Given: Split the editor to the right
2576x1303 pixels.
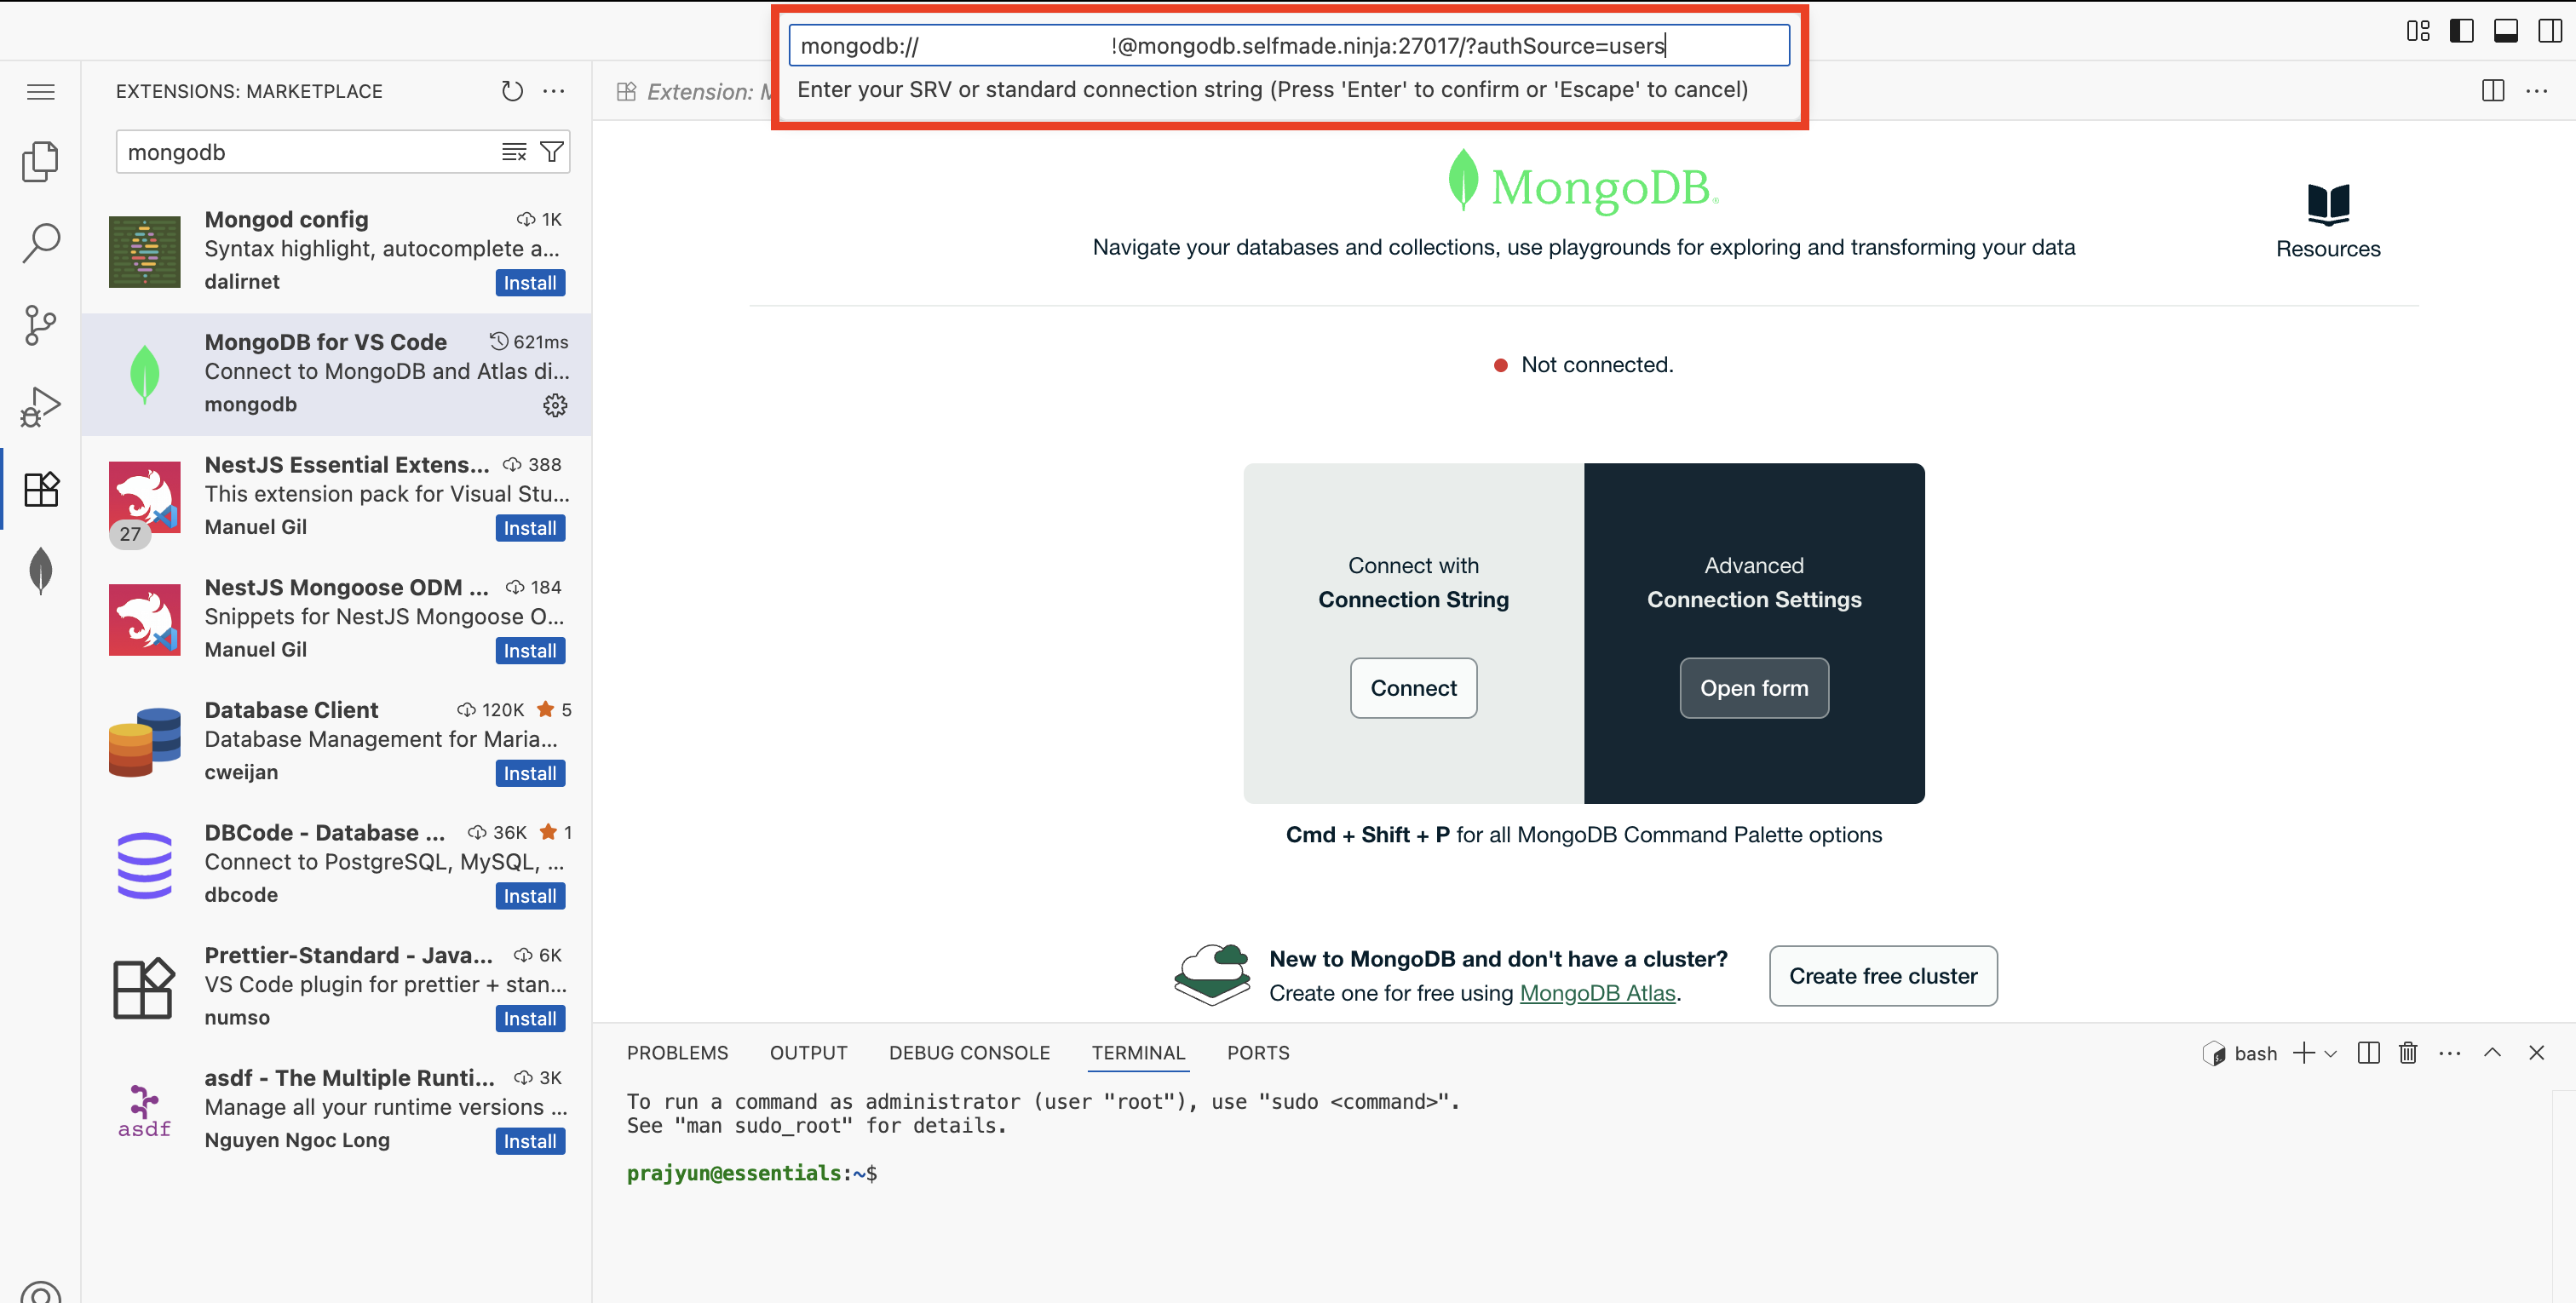Looking at the screenshot, I should [2493, 91].
